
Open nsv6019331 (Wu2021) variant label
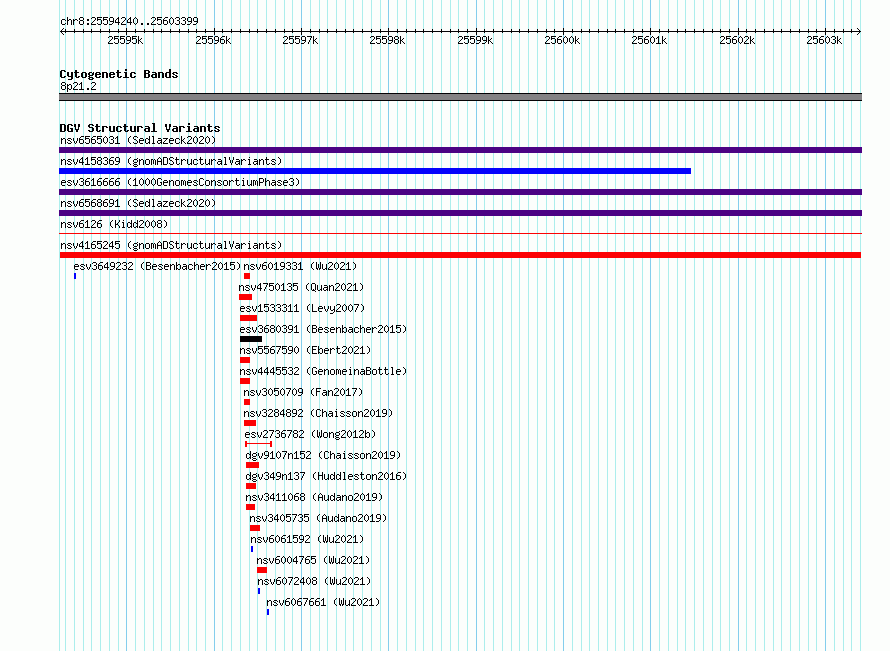pos(300,266)
